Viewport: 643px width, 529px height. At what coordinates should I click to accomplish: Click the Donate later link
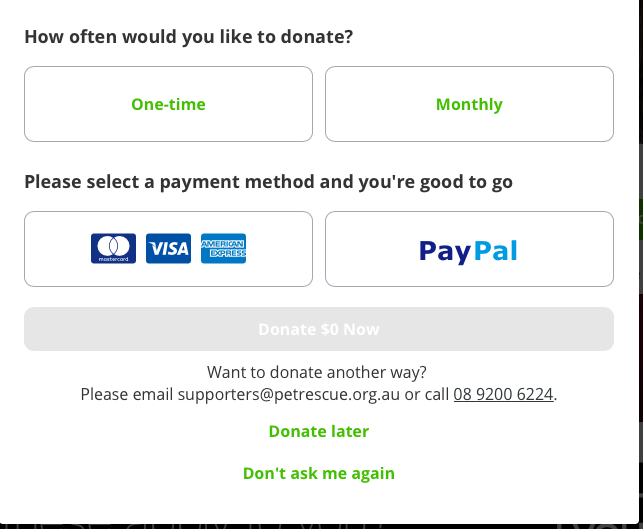pos(319,431)
